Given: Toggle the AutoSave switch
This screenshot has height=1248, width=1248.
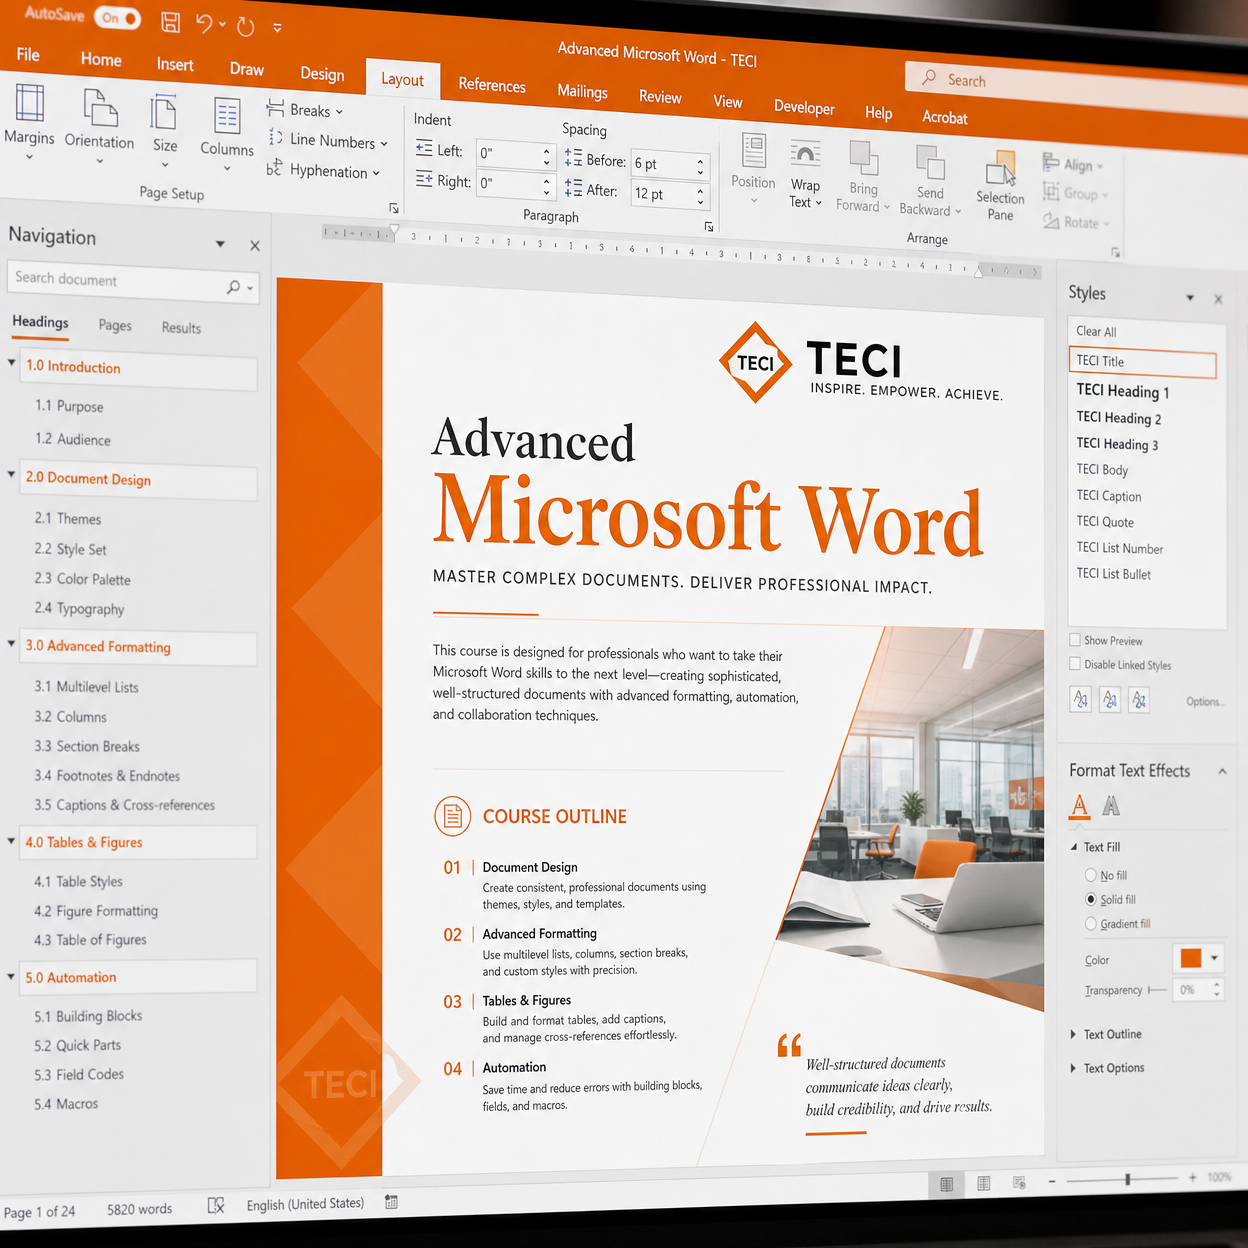Looking at the screenshot, I should [x=117, y=18].
